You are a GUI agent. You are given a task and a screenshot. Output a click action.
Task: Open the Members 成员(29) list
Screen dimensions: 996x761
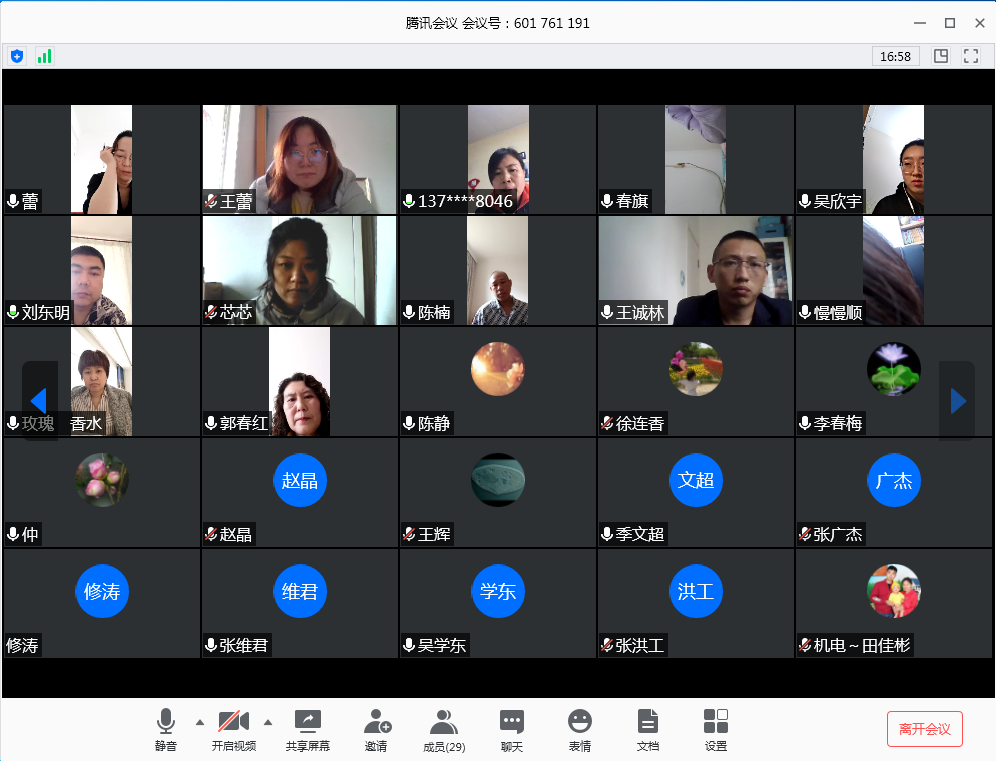tap(444, 729)
